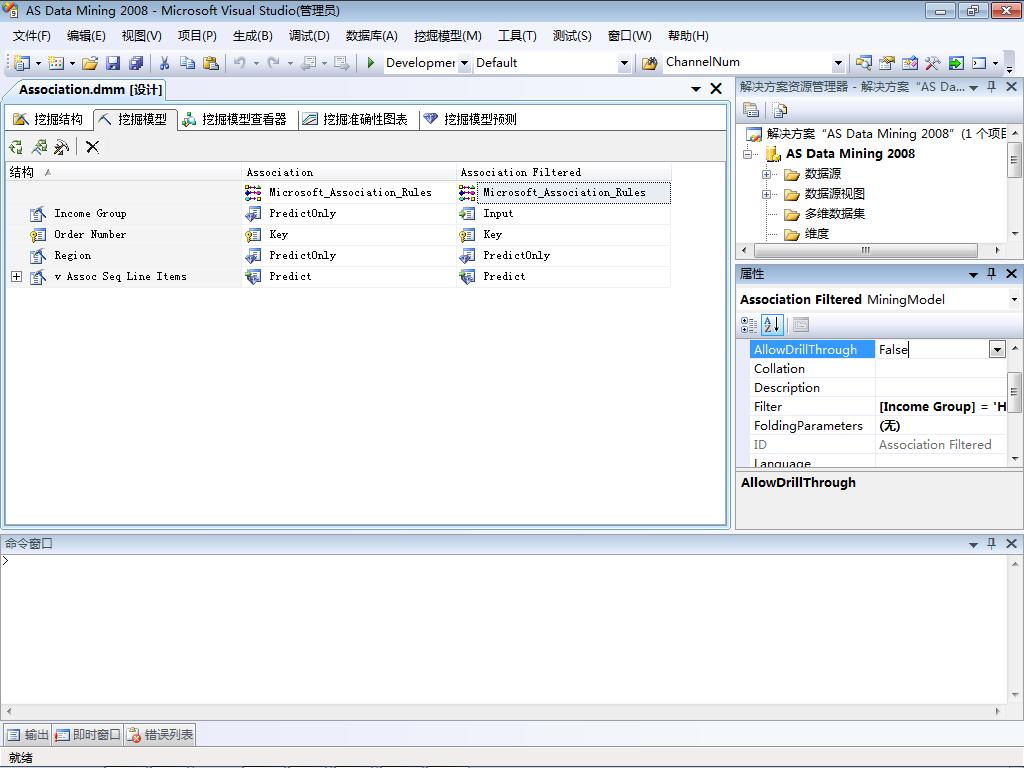Image resolution: width=1024 pixels, height=768 pixels.
Task: Select the Filter property value field
Action: [x=941, y=407]
